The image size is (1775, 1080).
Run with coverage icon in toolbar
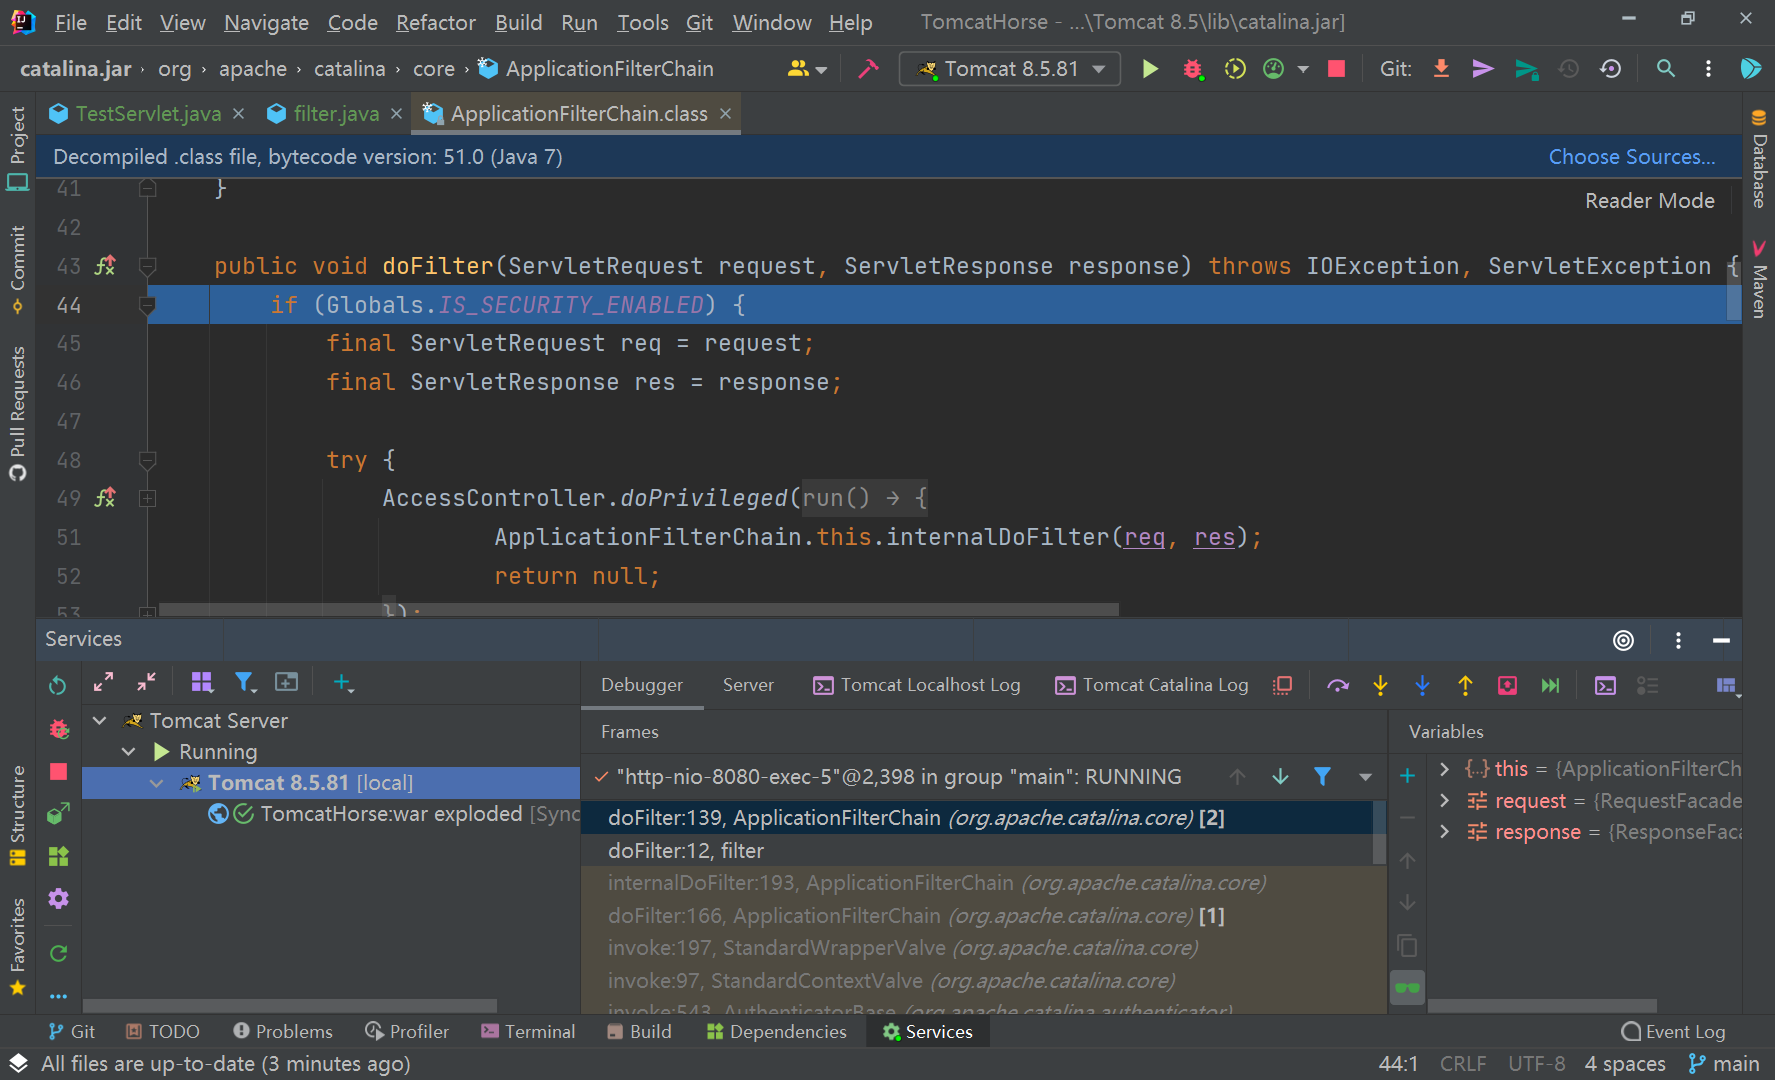[x=1235, y=69]
